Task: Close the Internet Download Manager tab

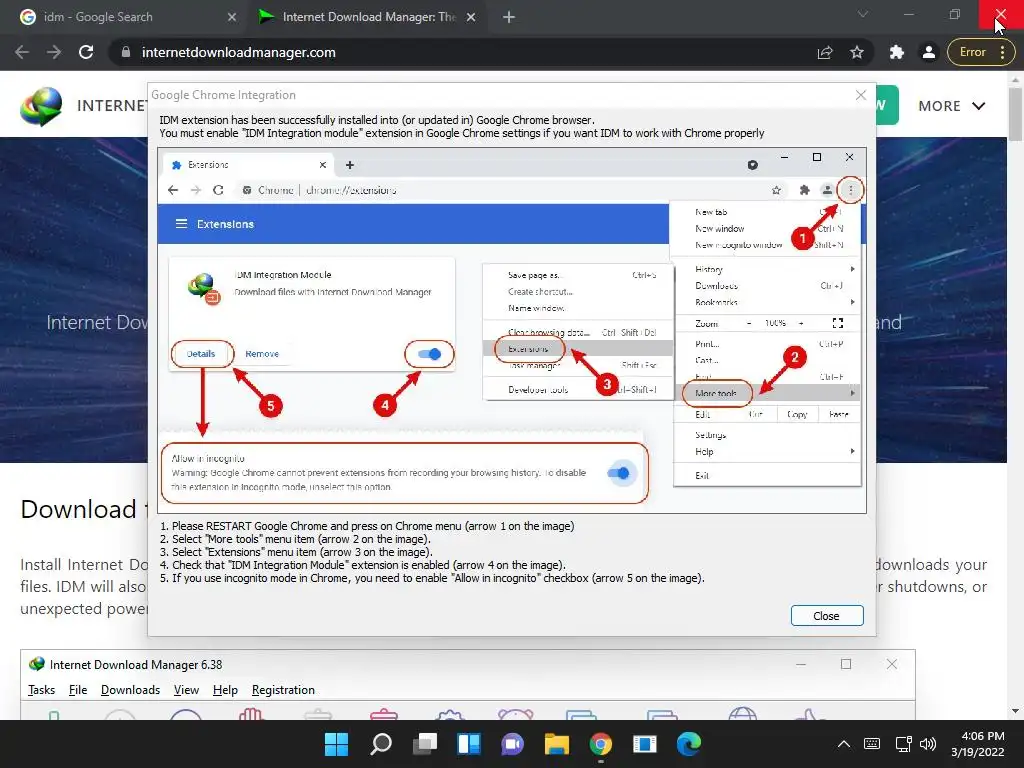Action: coord(471,17)
